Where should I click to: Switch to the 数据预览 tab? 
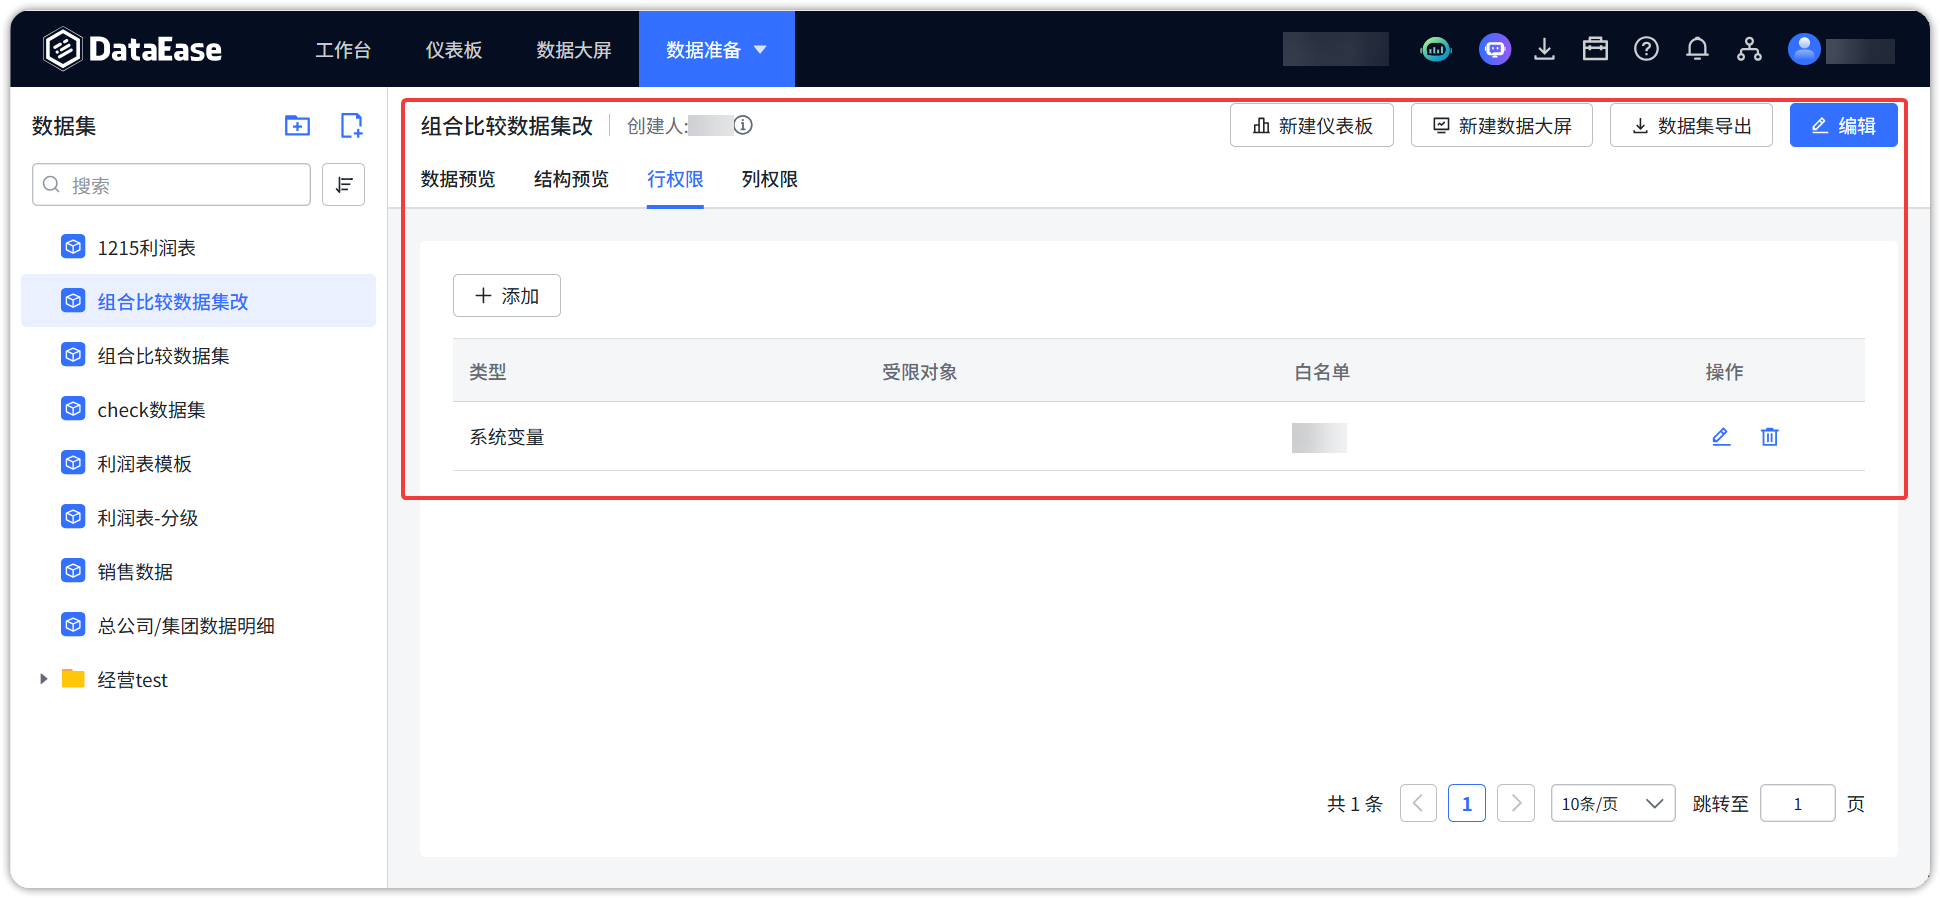[x=458, y=180]
